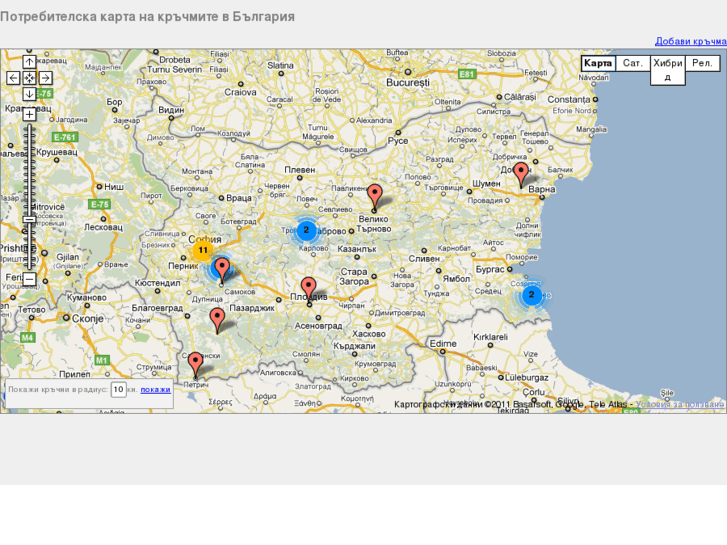Click the zoom slider handle

[29, 219]
